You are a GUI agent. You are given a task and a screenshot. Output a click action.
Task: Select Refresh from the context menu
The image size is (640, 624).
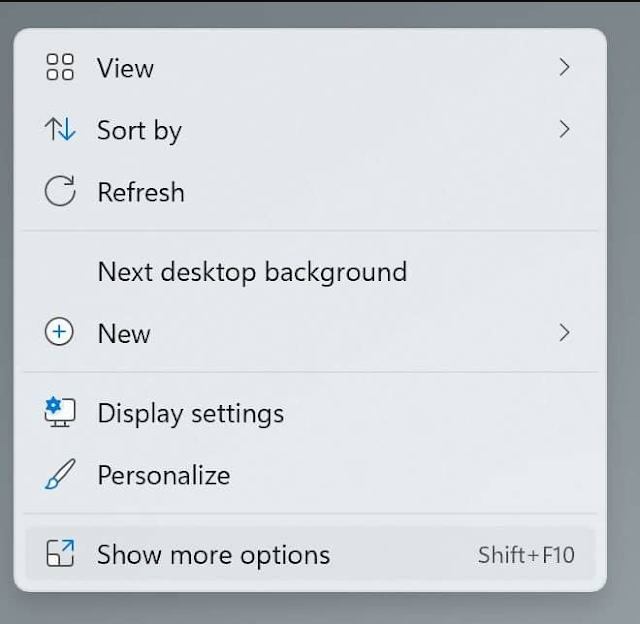click(x=141, y=192)
